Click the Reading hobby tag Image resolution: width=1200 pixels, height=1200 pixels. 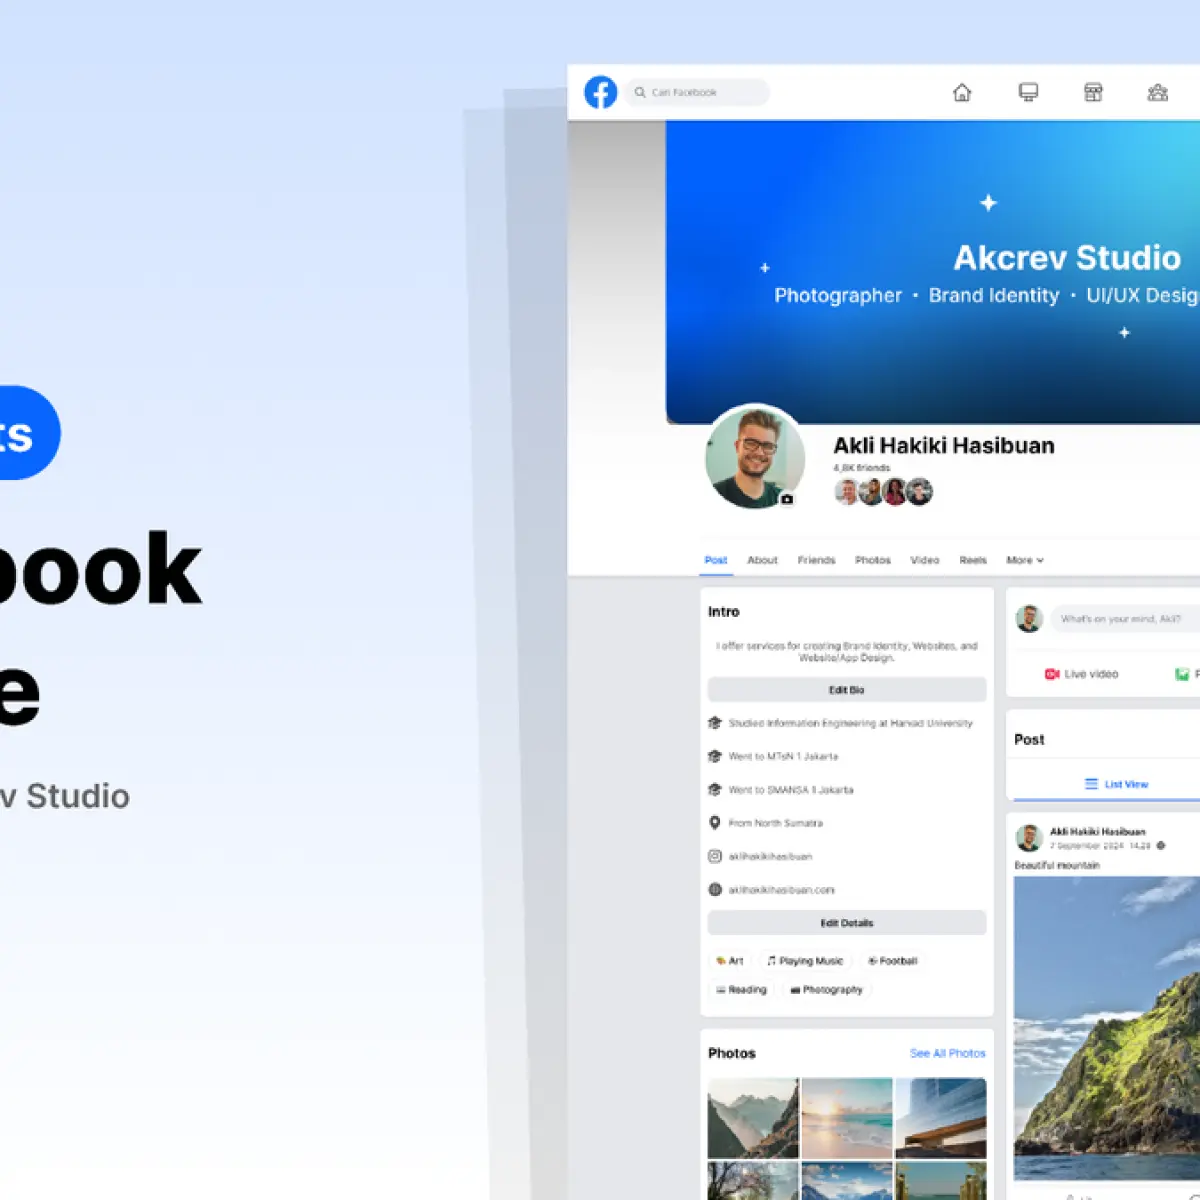click(x=741, y=990)
